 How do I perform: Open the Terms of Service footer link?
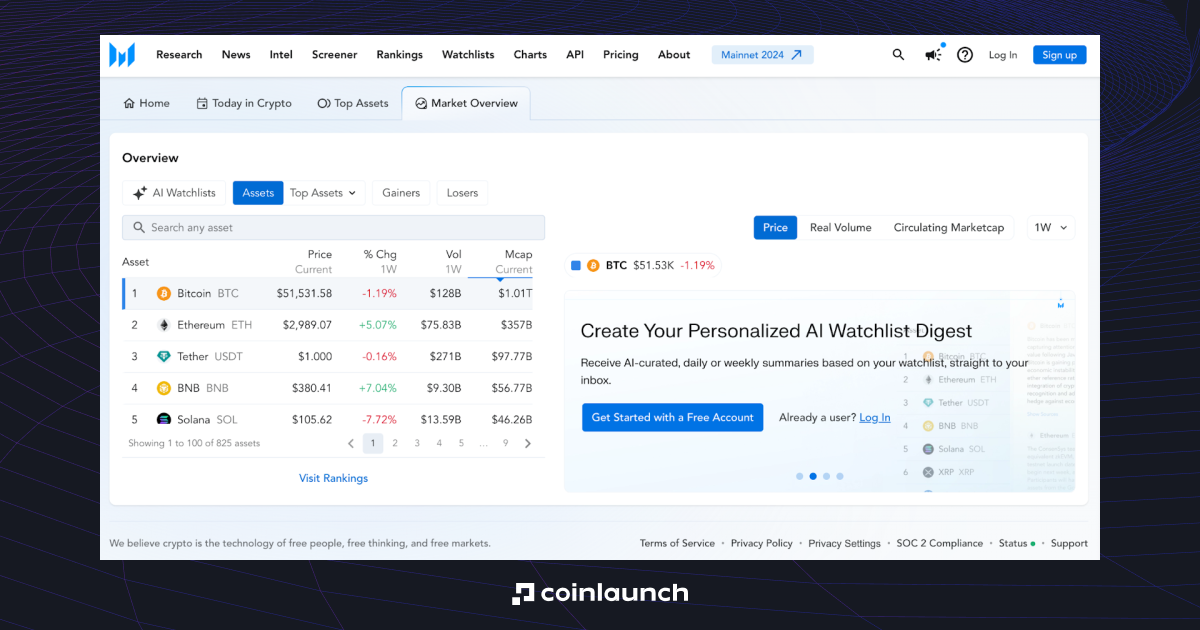(x=677, y=543)
